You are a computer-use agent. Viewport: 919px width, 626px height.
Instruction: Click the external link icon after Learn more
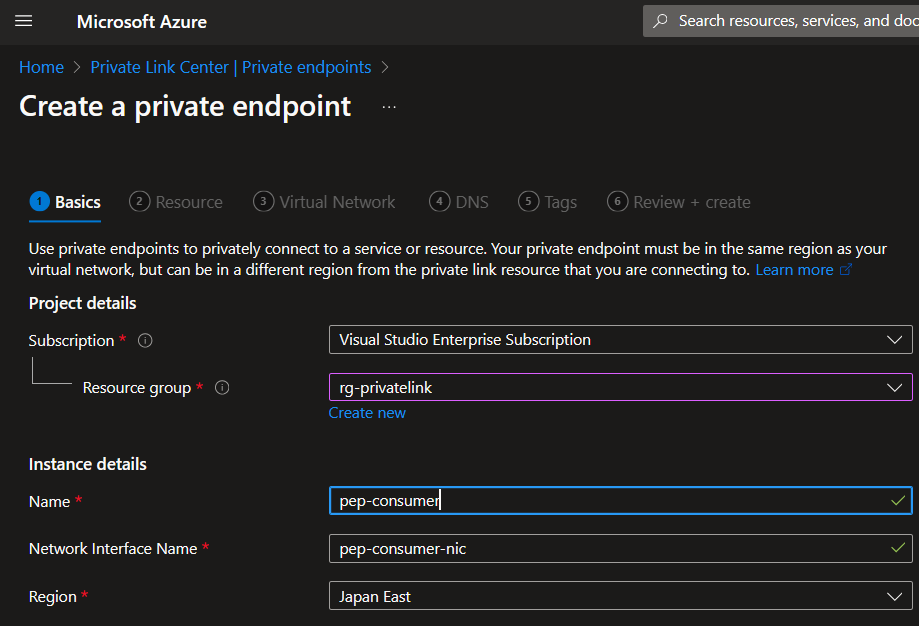click(x=845, y=269)
